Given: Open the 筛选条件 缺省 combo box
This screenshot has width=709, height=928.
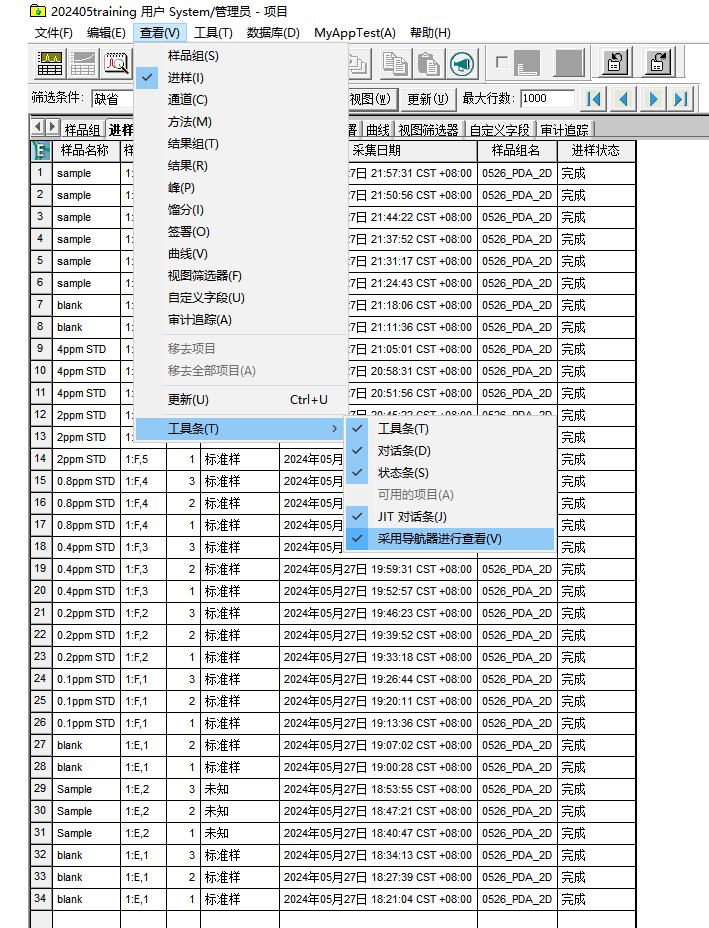Looking at the screenshot, I should 112,99.
